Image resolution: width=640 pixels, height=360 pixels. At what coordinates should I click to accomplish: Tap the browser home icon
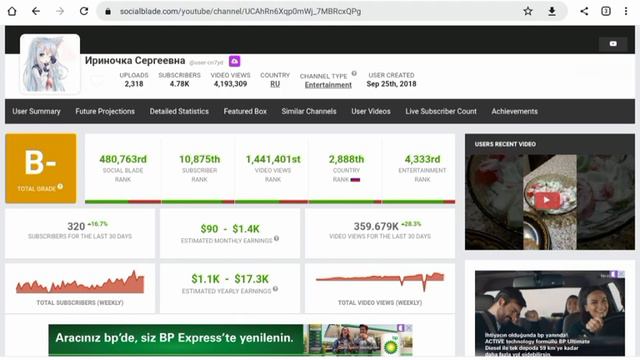point(12,11)
